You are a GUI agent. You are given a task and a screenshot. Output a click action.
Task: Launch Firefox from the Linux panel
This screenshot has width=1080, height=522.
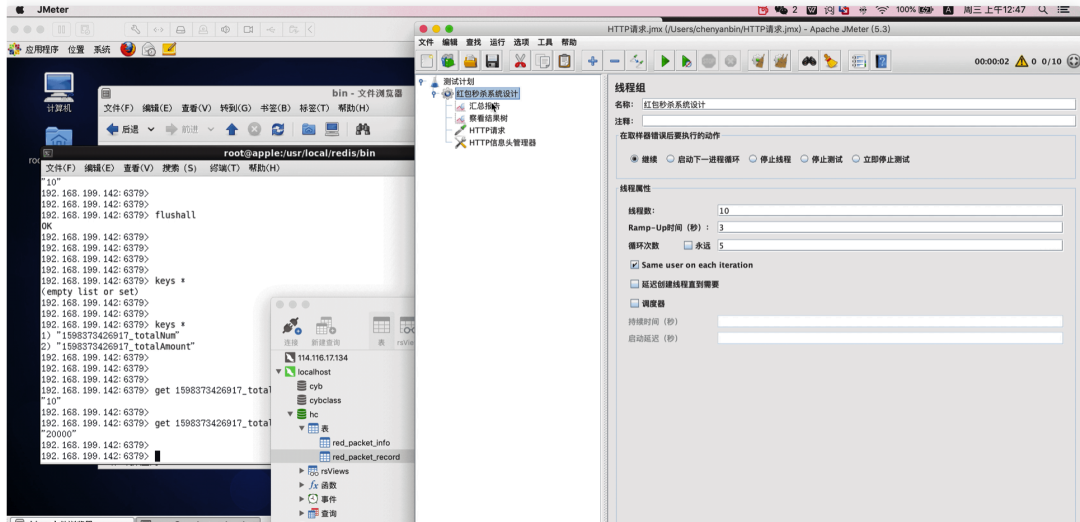pyautogui.click(x=128, y=49)
